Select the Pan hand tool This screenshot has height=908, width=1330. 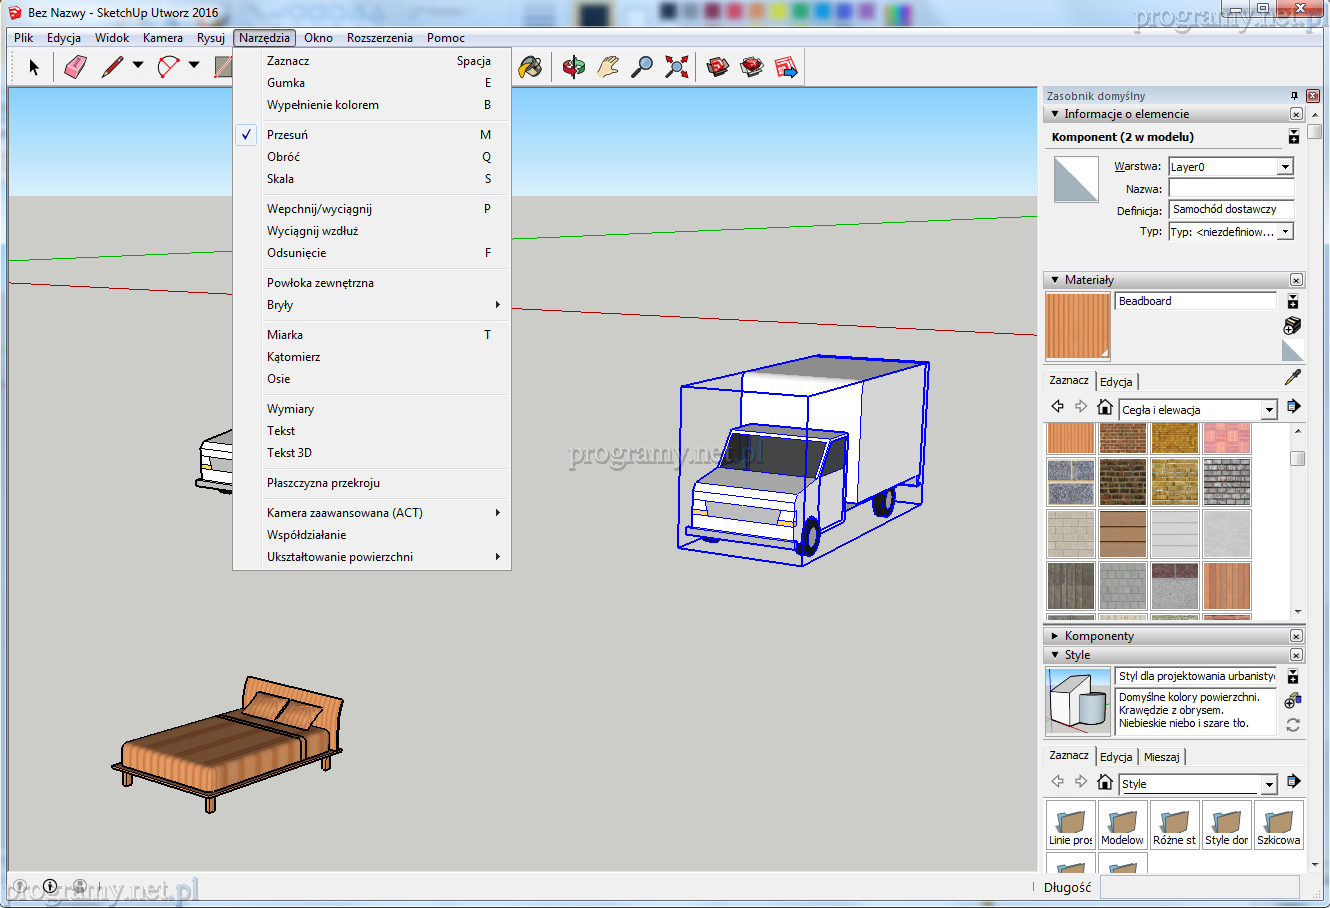[x=608, y=67]
